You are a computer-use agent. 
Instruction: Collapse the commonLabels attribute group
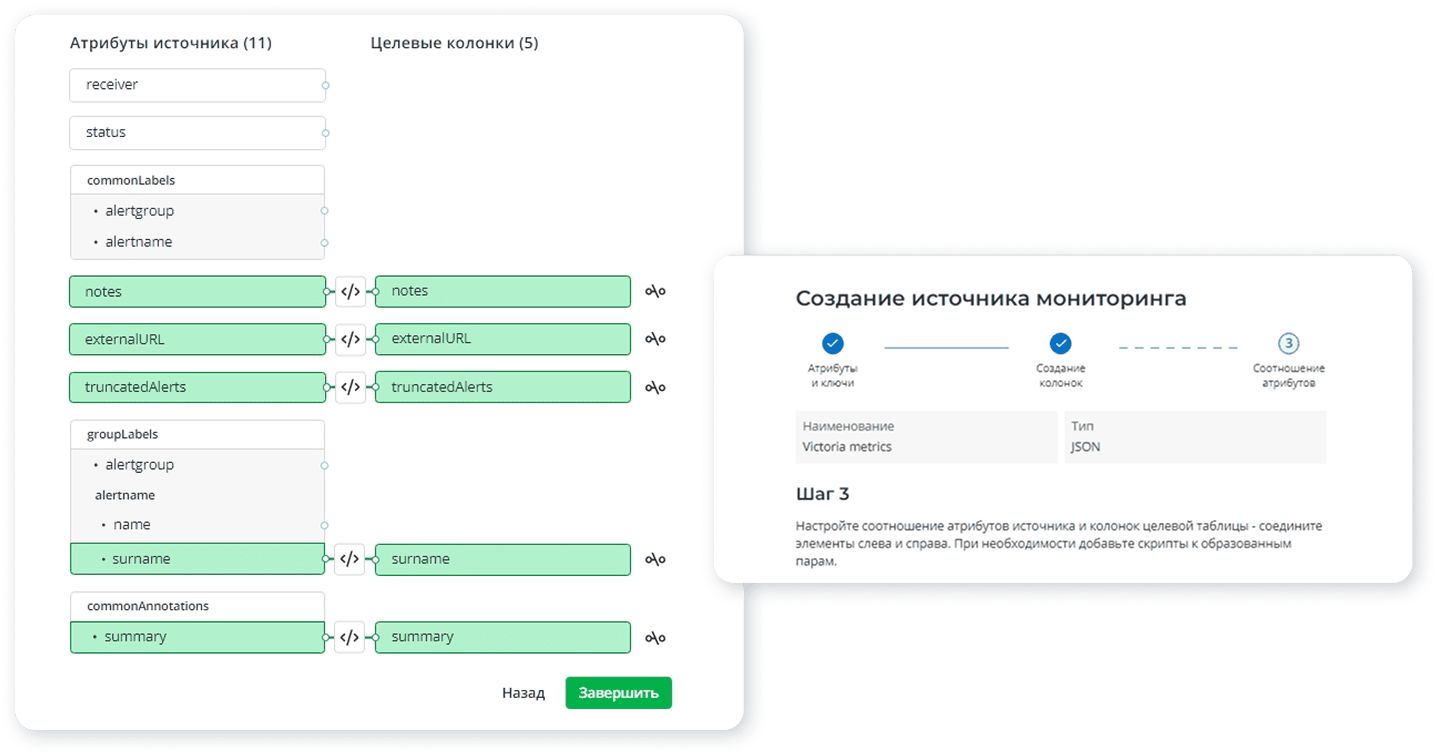(x=197, y=180)
